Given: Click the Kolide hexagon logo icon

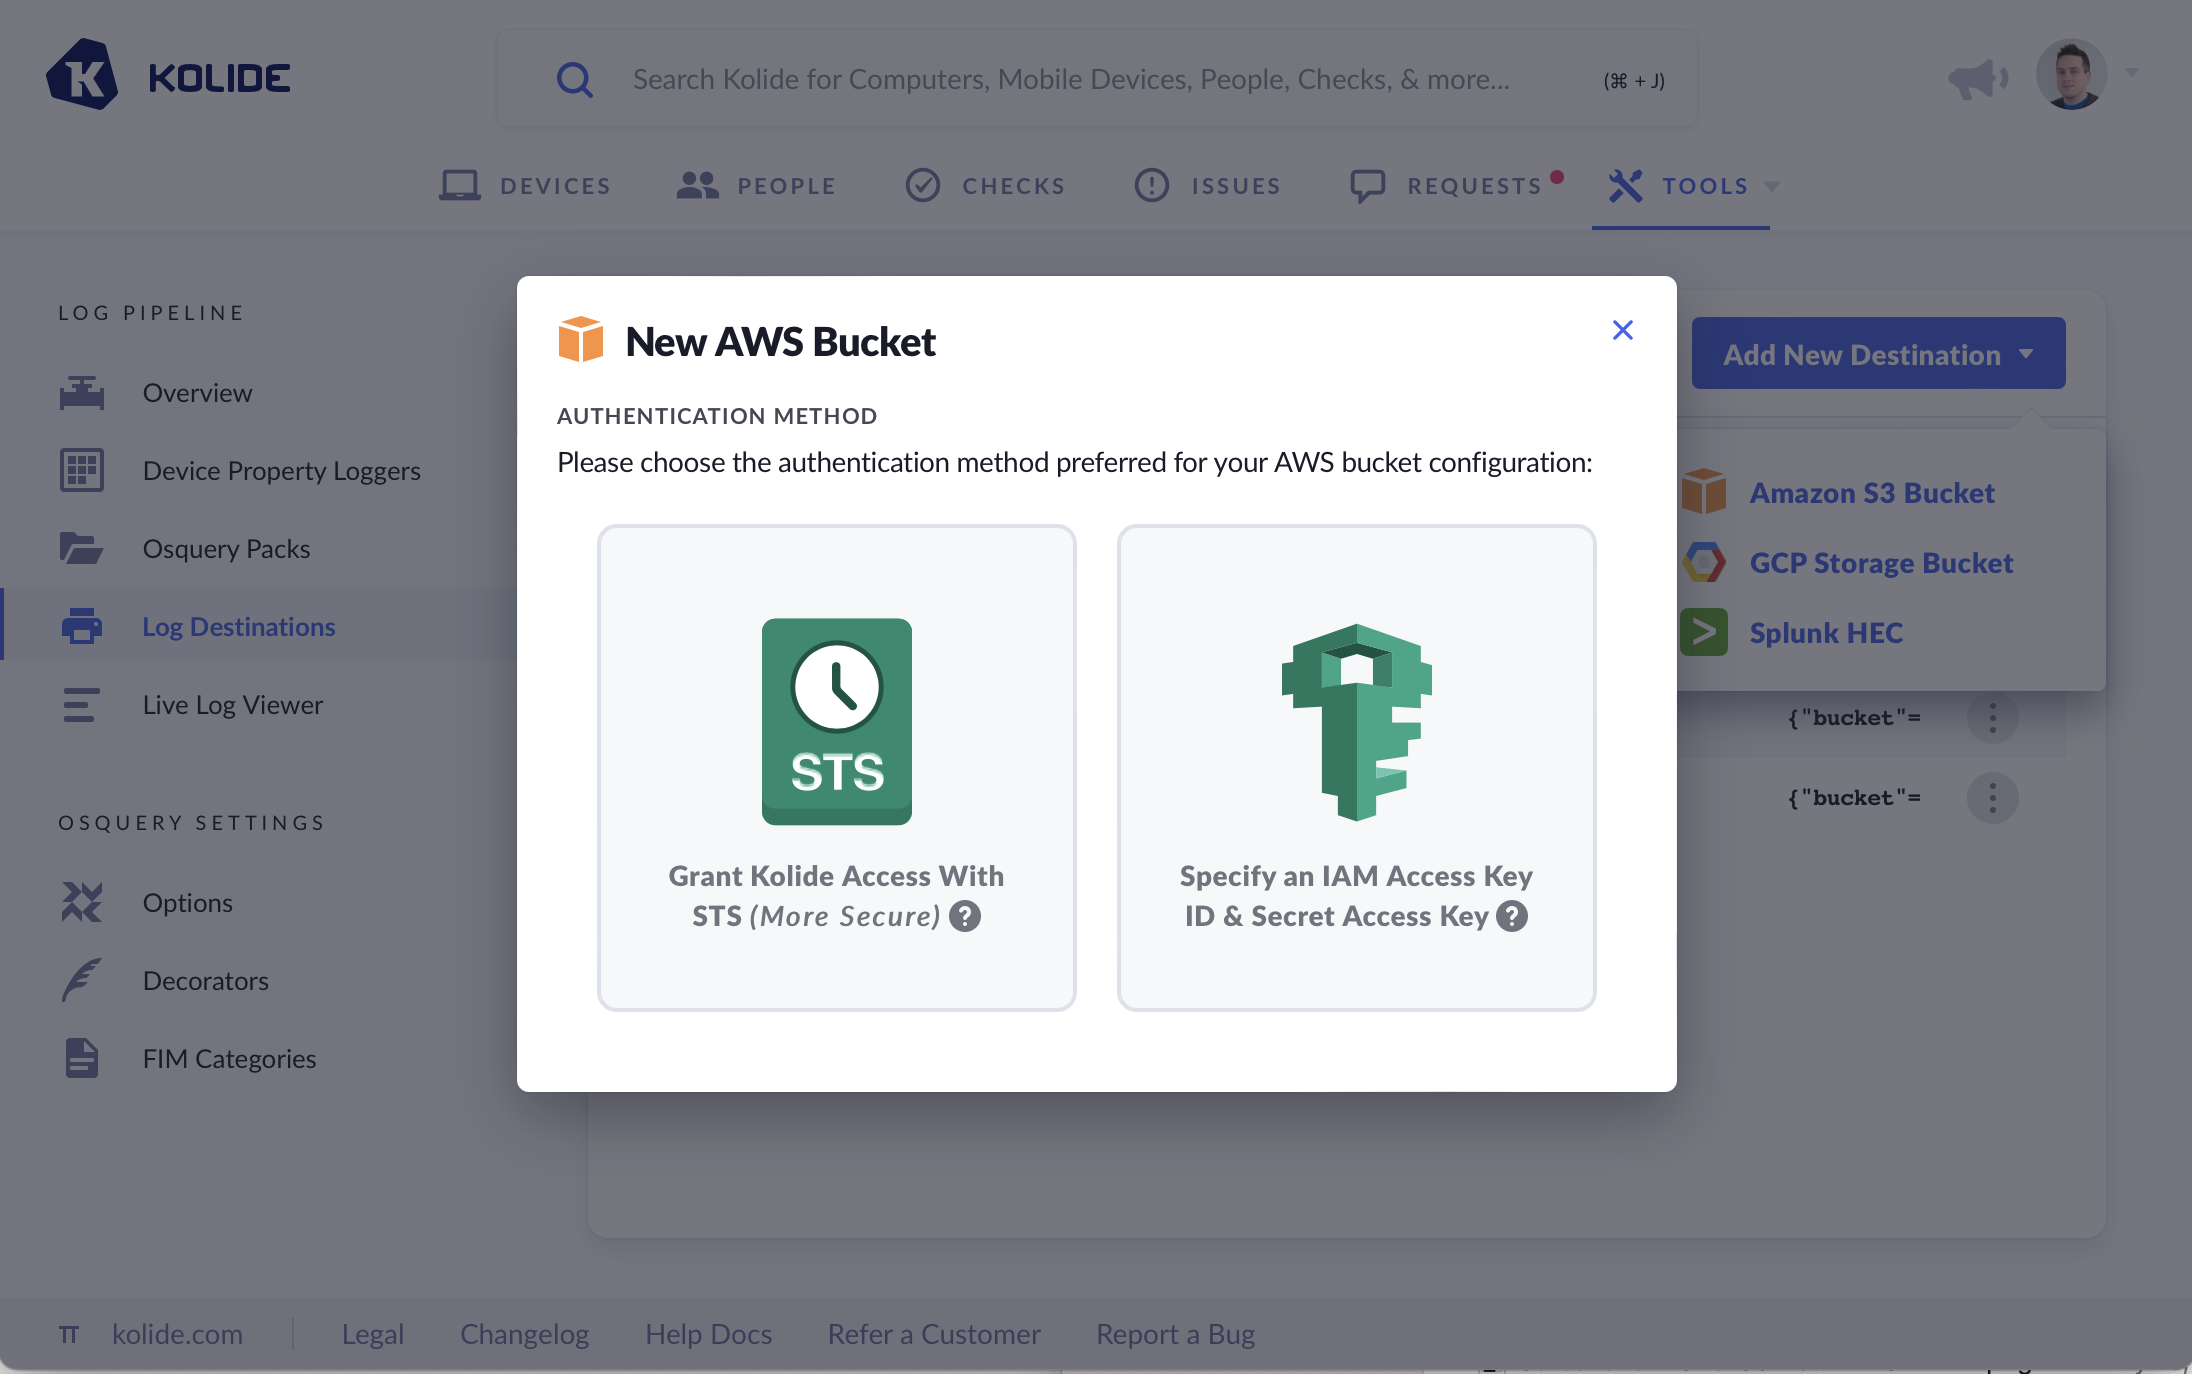Looking at the screenshot, I should pos(82,76).
